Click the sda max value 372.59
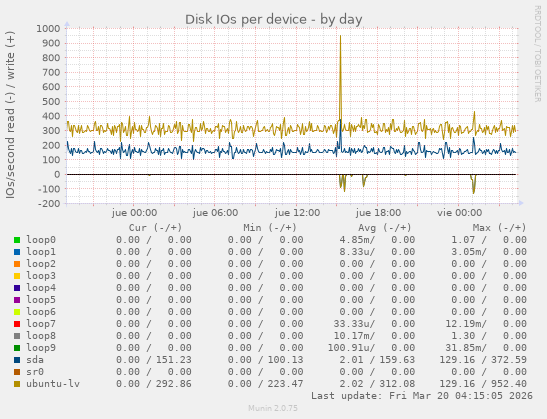Screen dimensions: 547x419 [x=509, y=360]
